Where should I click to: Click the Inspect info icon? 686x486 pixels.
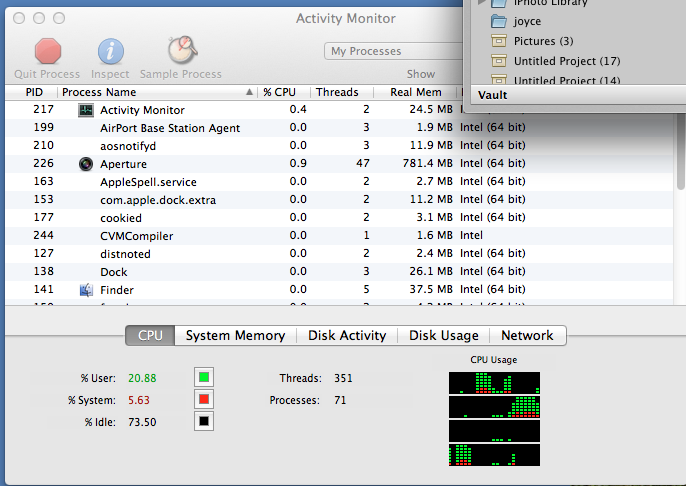pyautogui.click(x=110, y=52)
